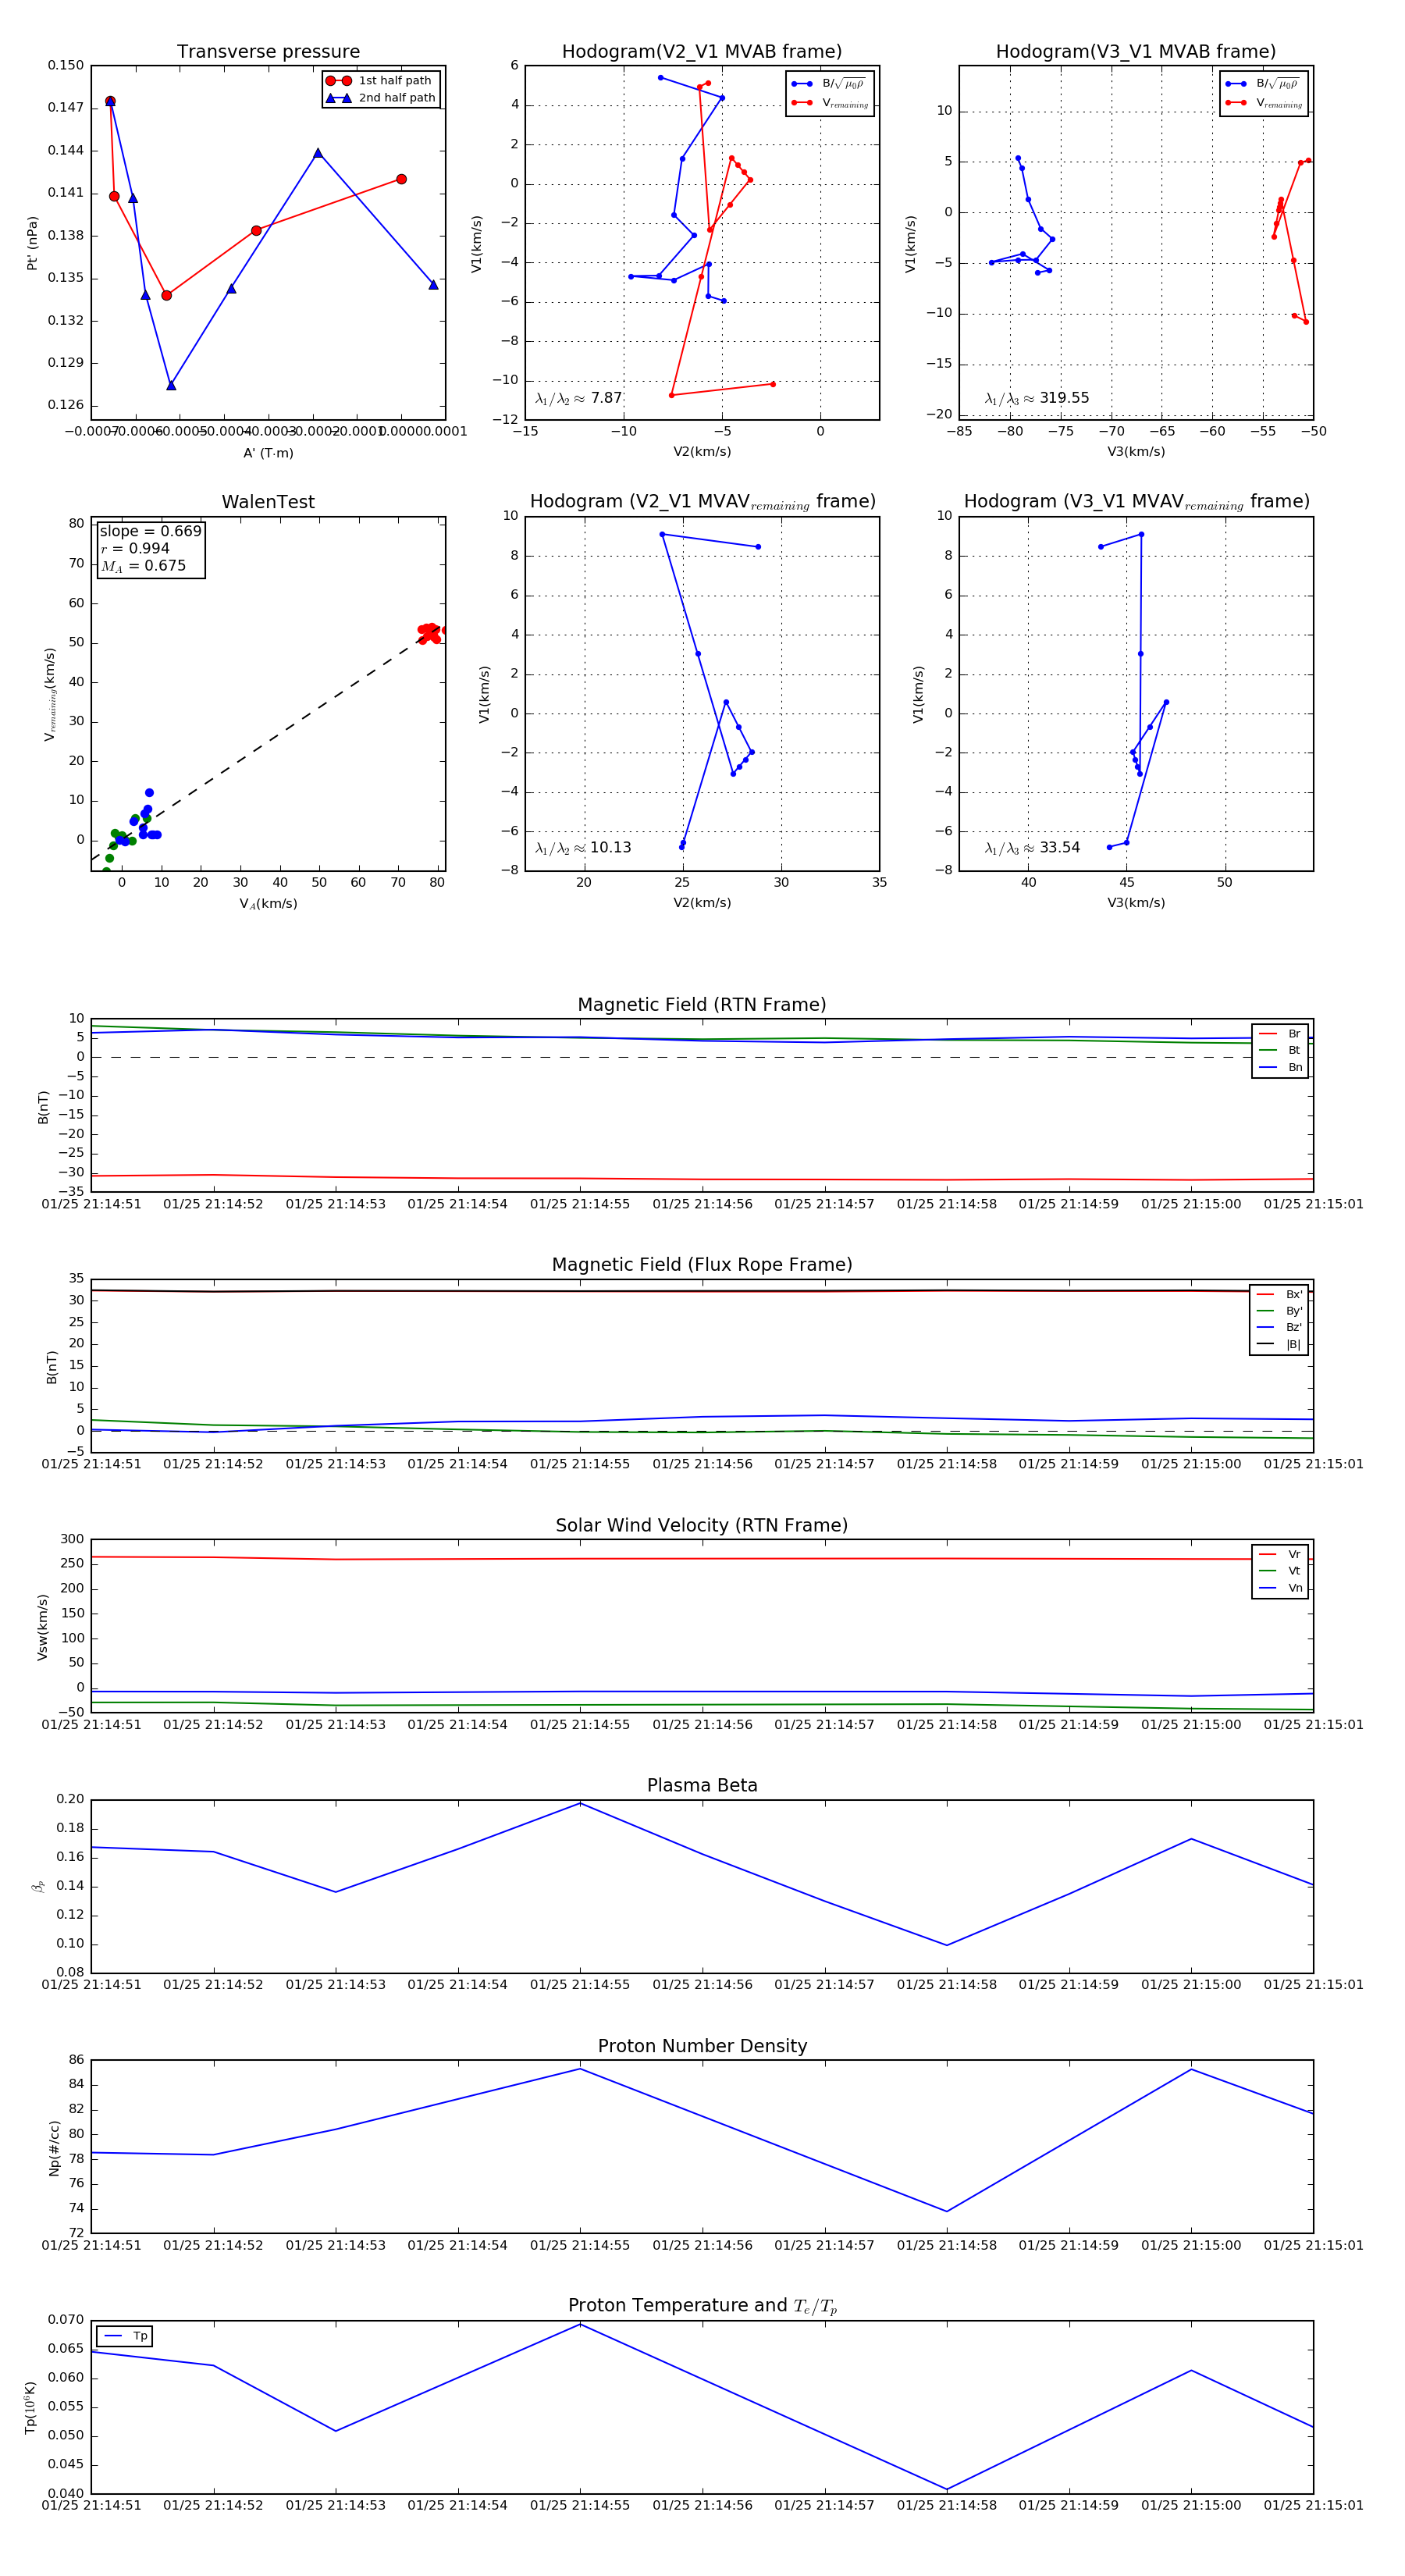Viewport: 1405px width, 2576px height.
Task: Click the WalenTest "V_remaining(km/s)" y-axis label
Action: 49,694
